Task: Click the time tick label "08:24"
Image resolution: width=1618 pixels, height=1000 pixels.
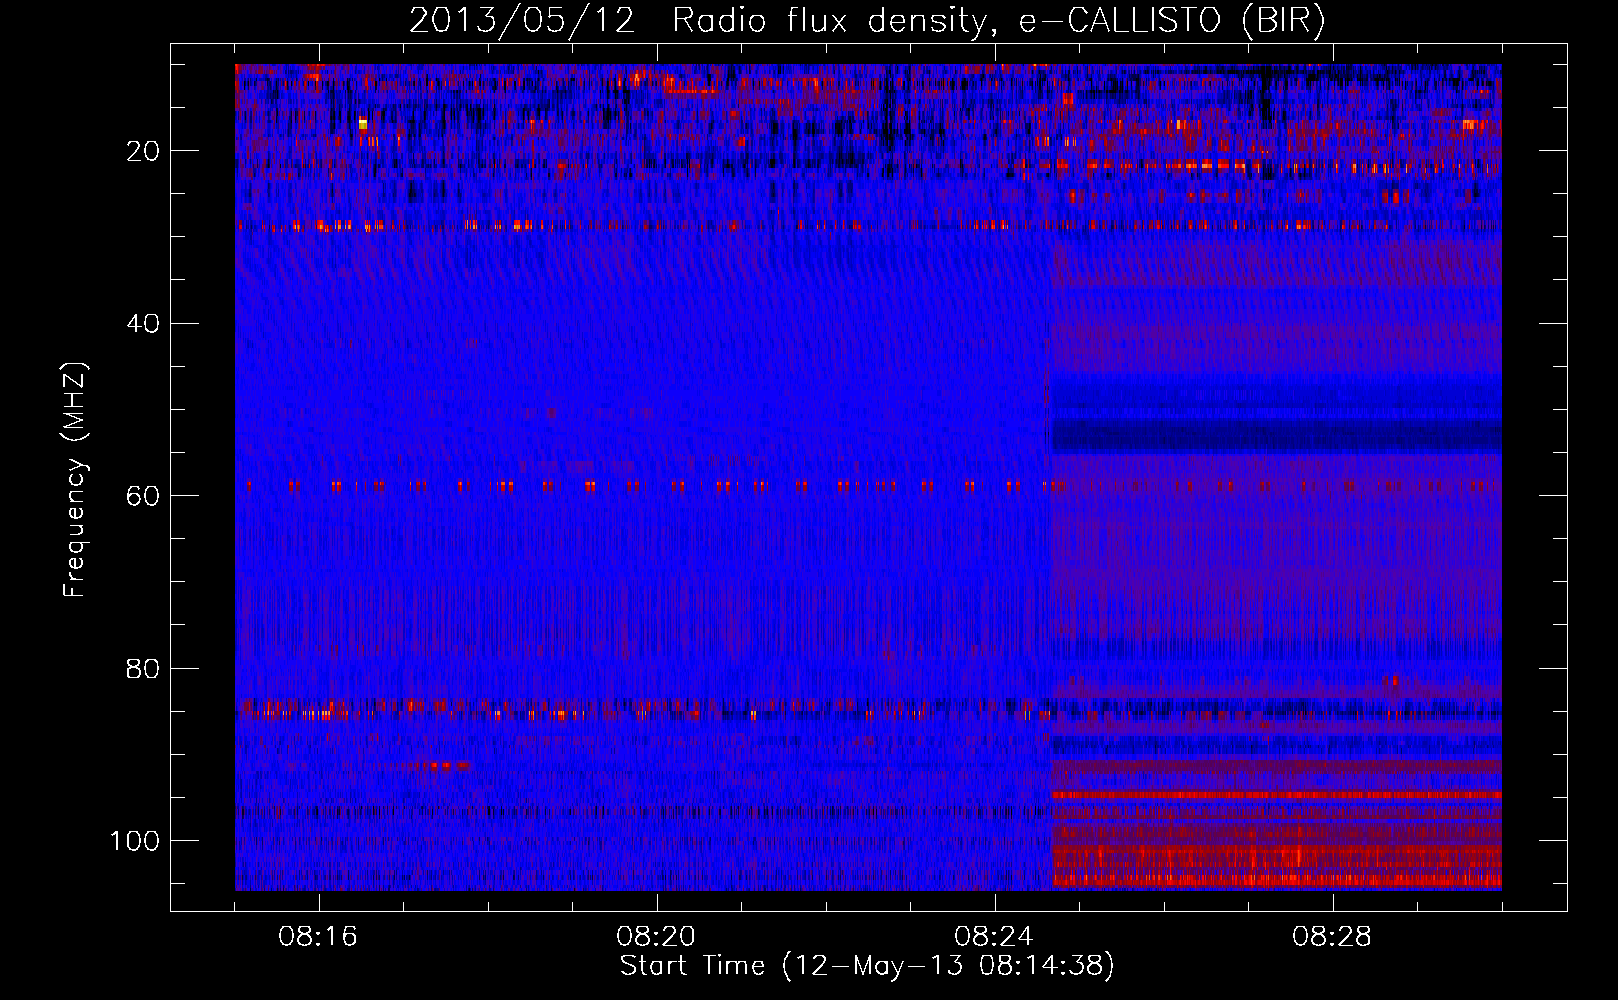Action: pos(994,937)
